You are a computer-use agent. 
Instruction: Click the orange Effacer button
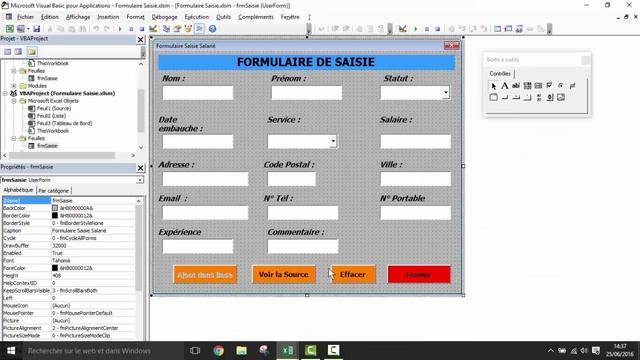point(353,274)
